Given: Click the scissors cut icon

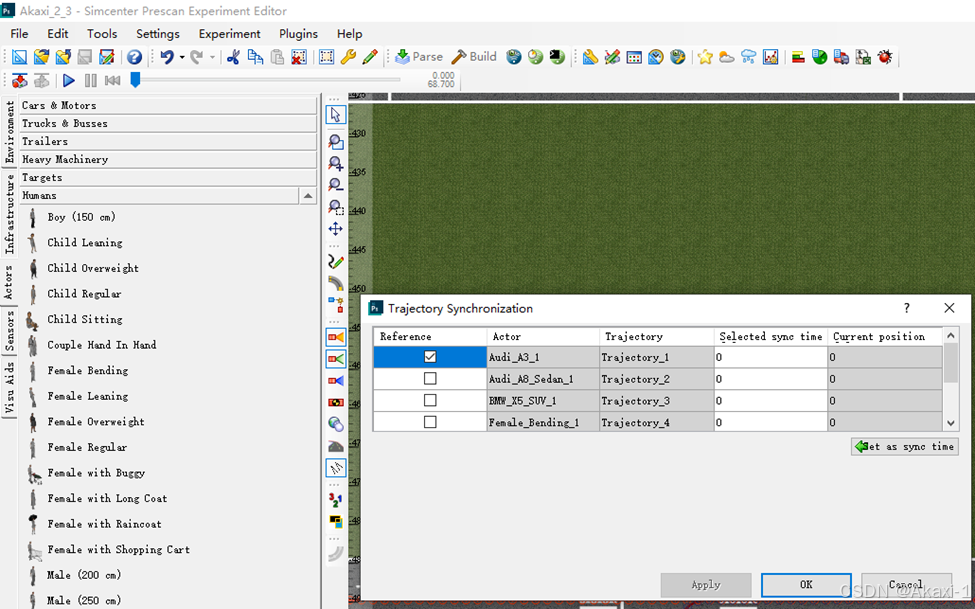Looking at the screenshot, I should 233,57.
